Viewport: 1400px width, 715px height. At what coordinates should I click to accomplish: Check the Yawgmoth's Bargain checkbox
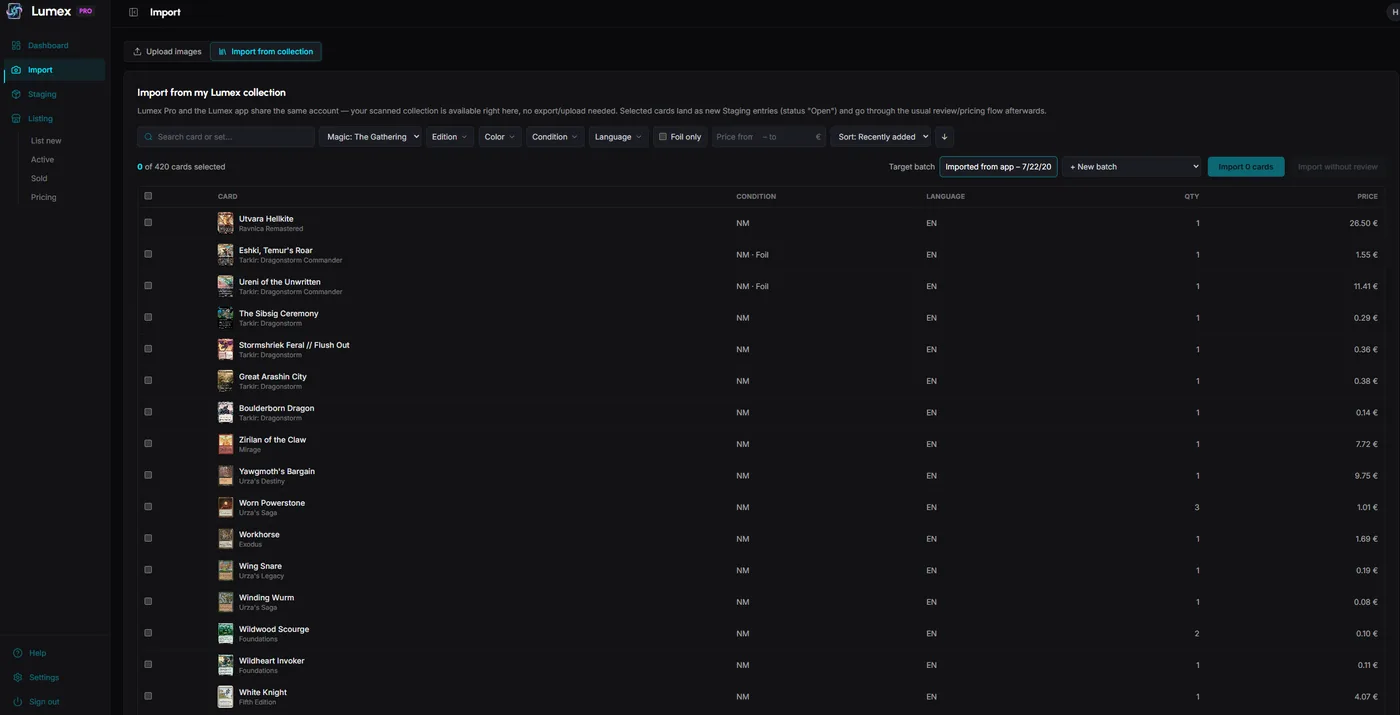coord(148,475)
